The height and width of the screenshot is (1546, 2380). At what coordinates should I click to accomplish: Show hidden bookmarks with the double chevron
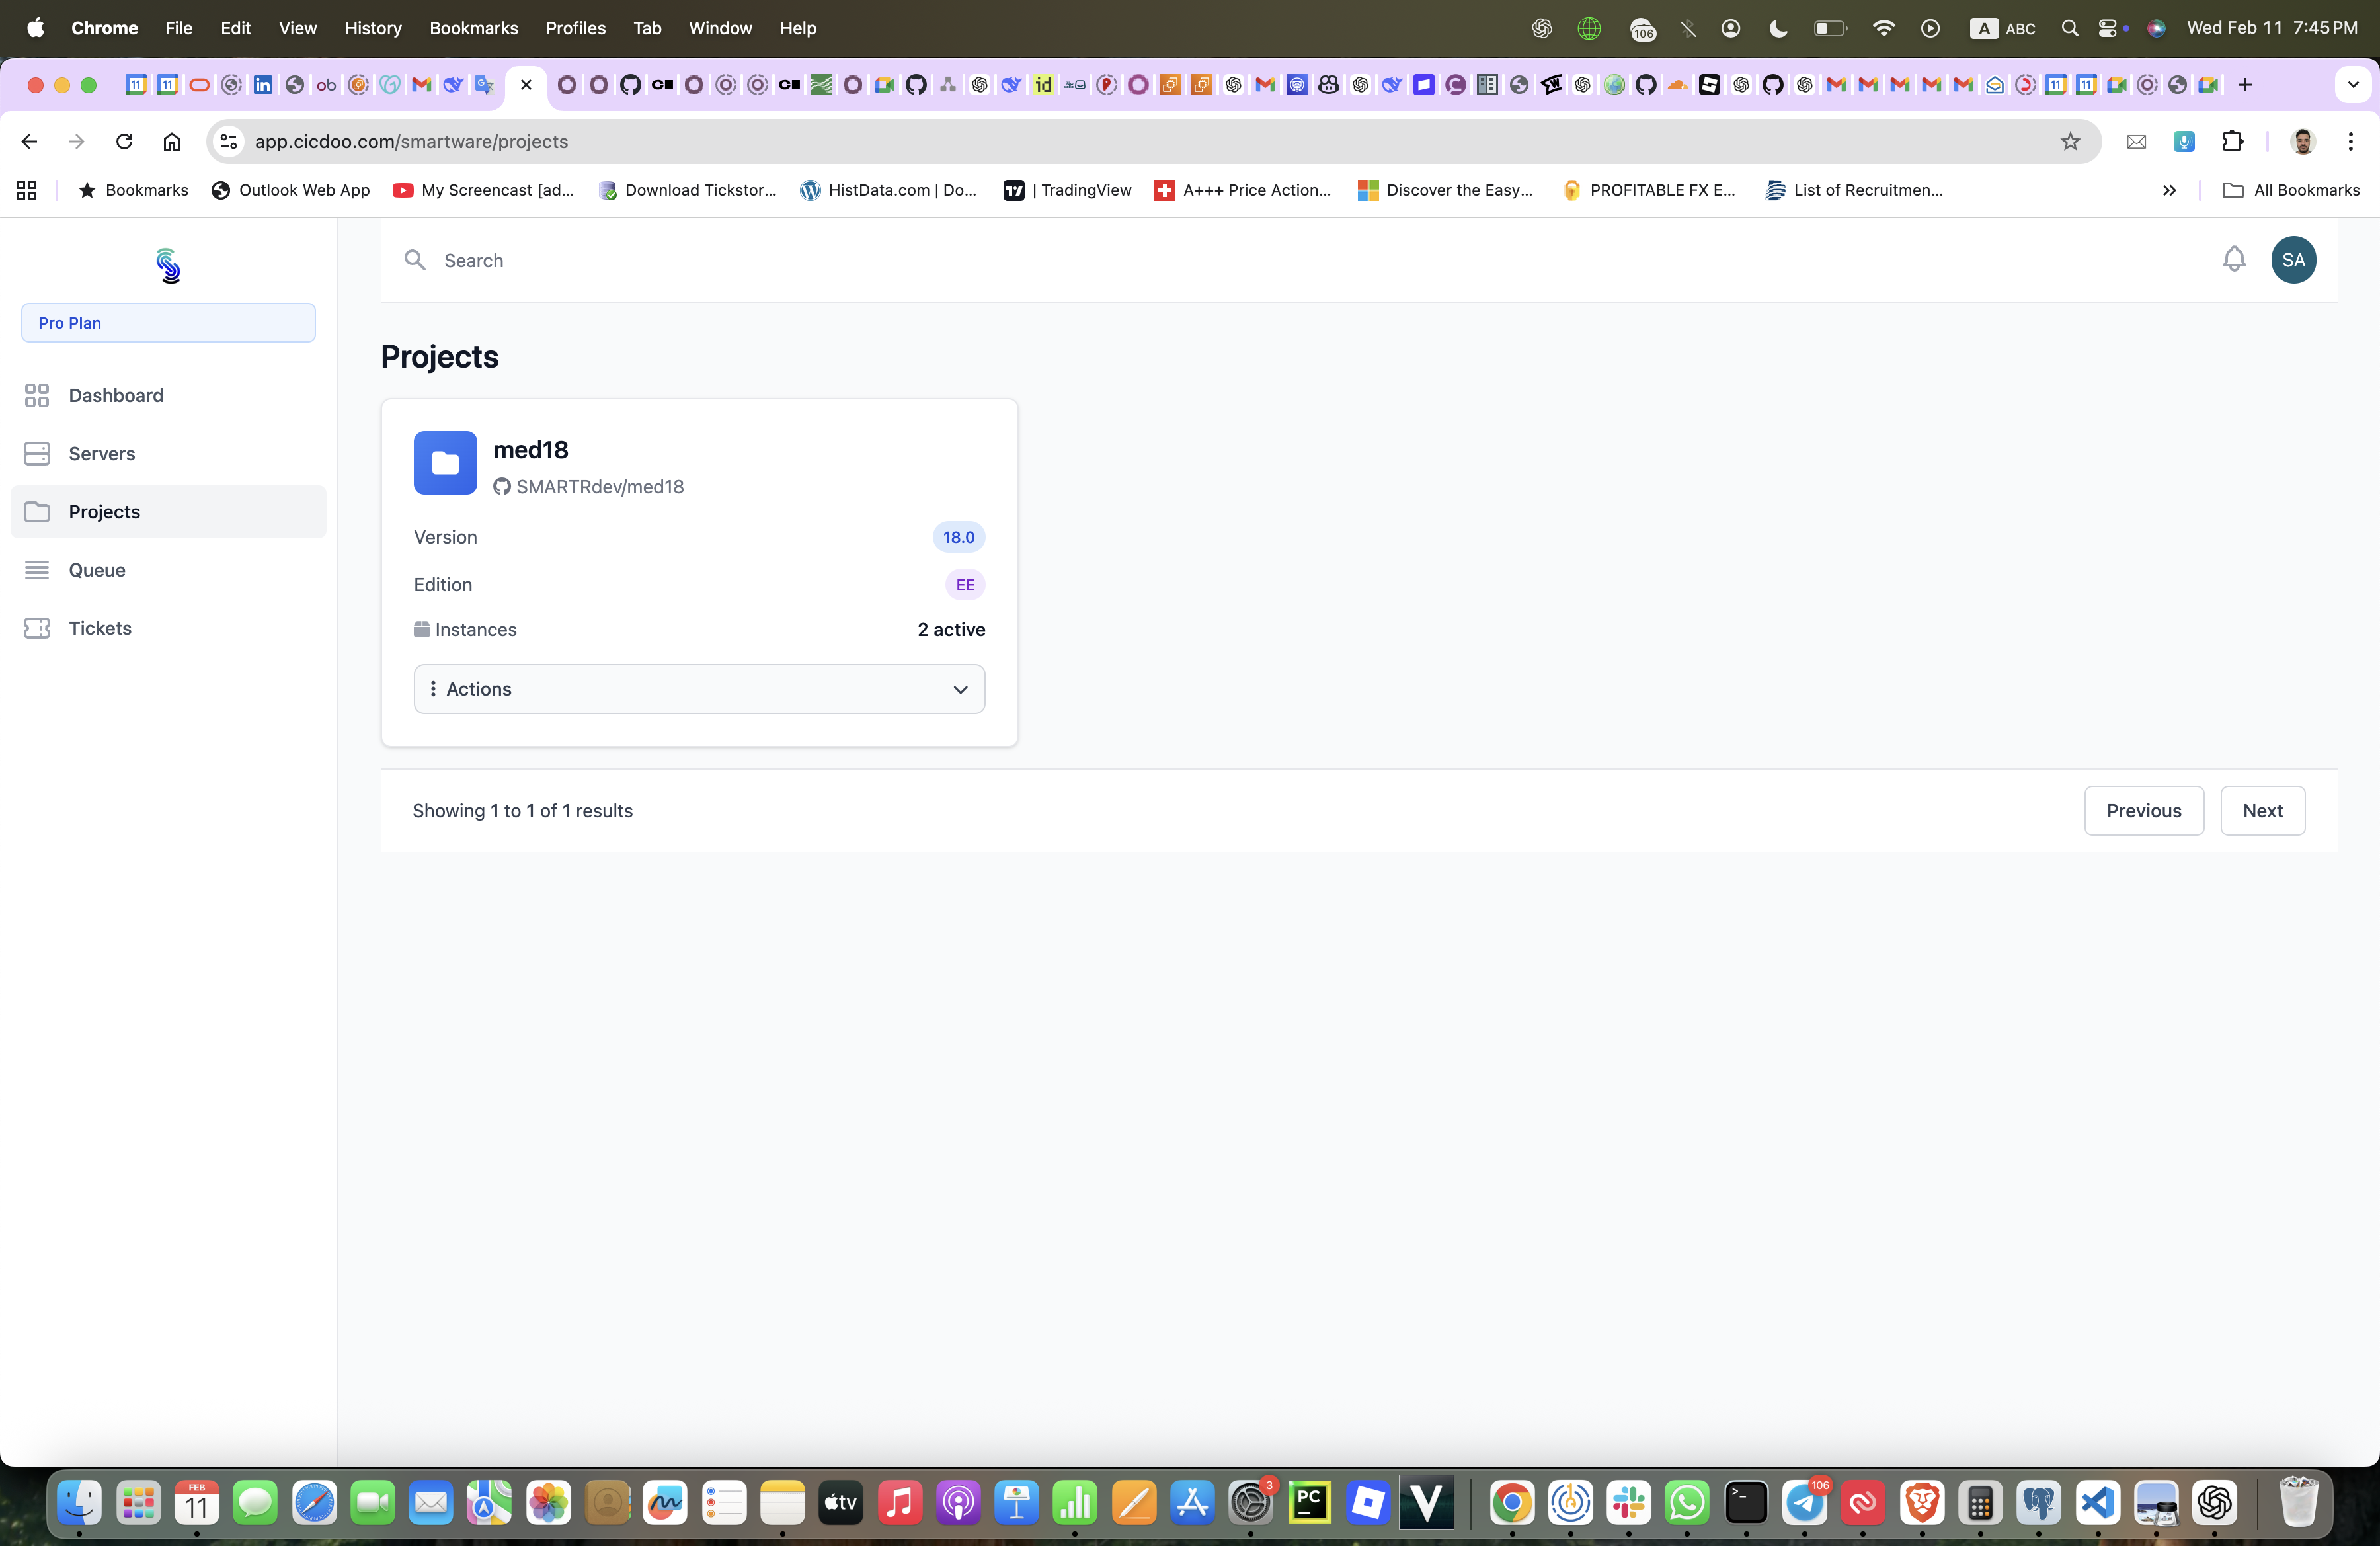pyautogui.click(x=2169, y=190)
